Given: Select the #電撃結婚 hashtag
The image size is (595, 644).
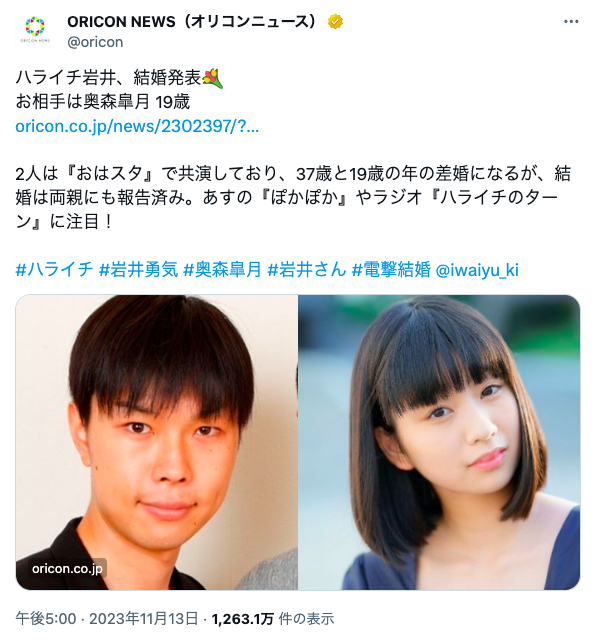Looking at the screenshot, I should pos(391,270).
